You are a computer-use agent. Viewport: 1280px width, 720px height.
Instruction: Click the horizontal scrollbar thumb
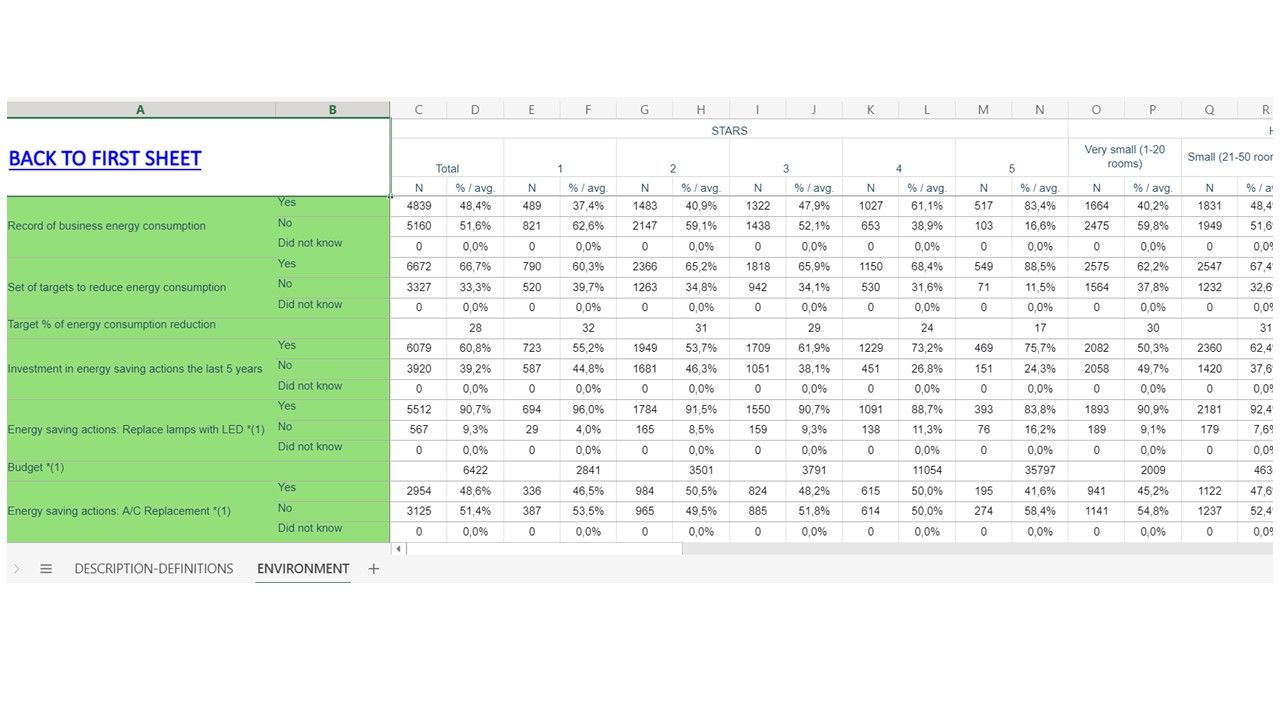coord(544,549)
